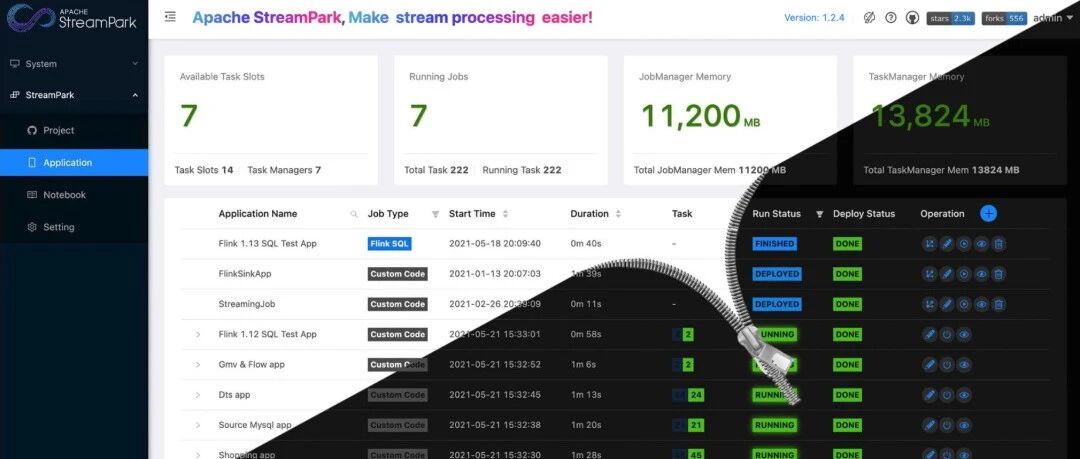Collapse the sidebar with the menu fold icon
The width and height of the screenshot is (1080, 459).
[x=170, y=17]
